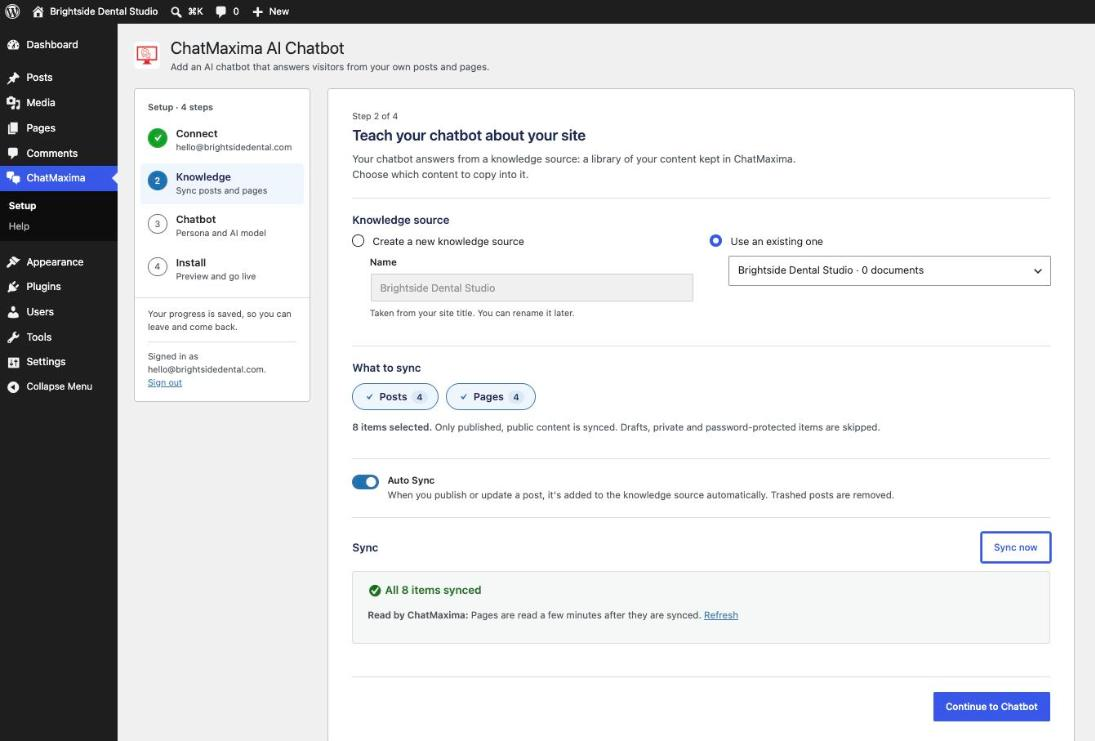Viewport: 1095px width, 741px height.
Task: Click the Tools wrench icon
Action: coord(13,337)
